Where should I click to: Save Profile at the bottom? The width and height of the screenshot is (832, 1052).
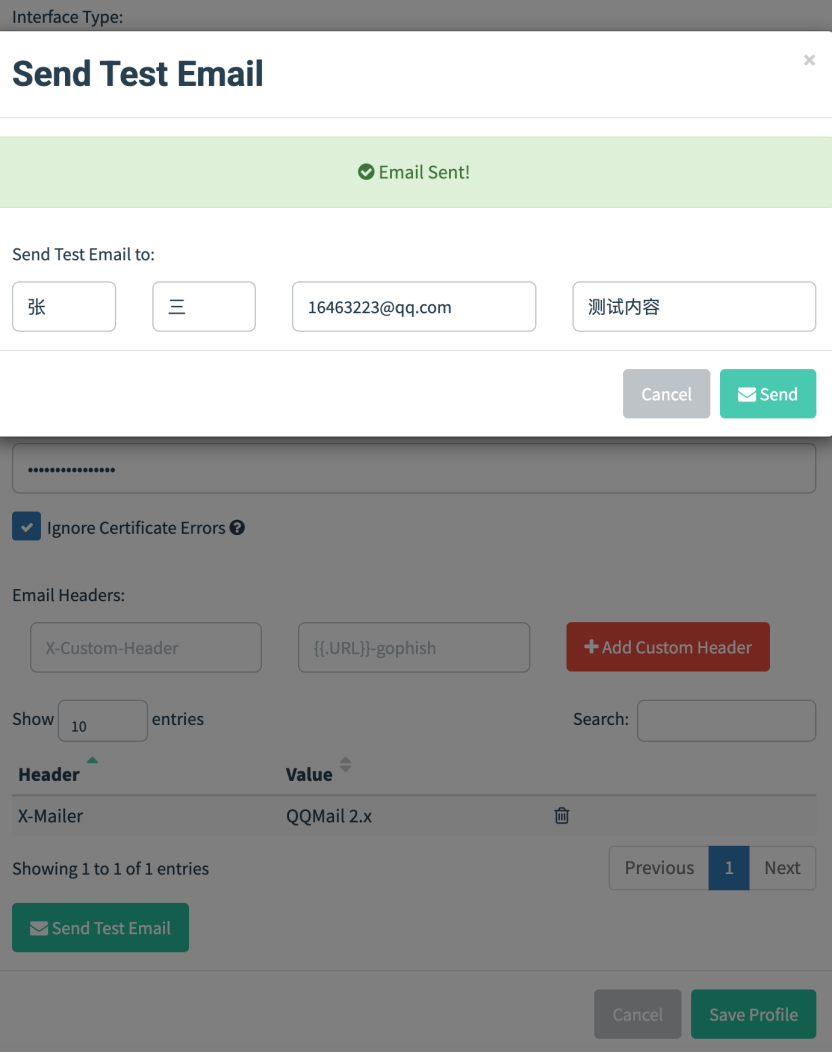[x=753, y=1014]
